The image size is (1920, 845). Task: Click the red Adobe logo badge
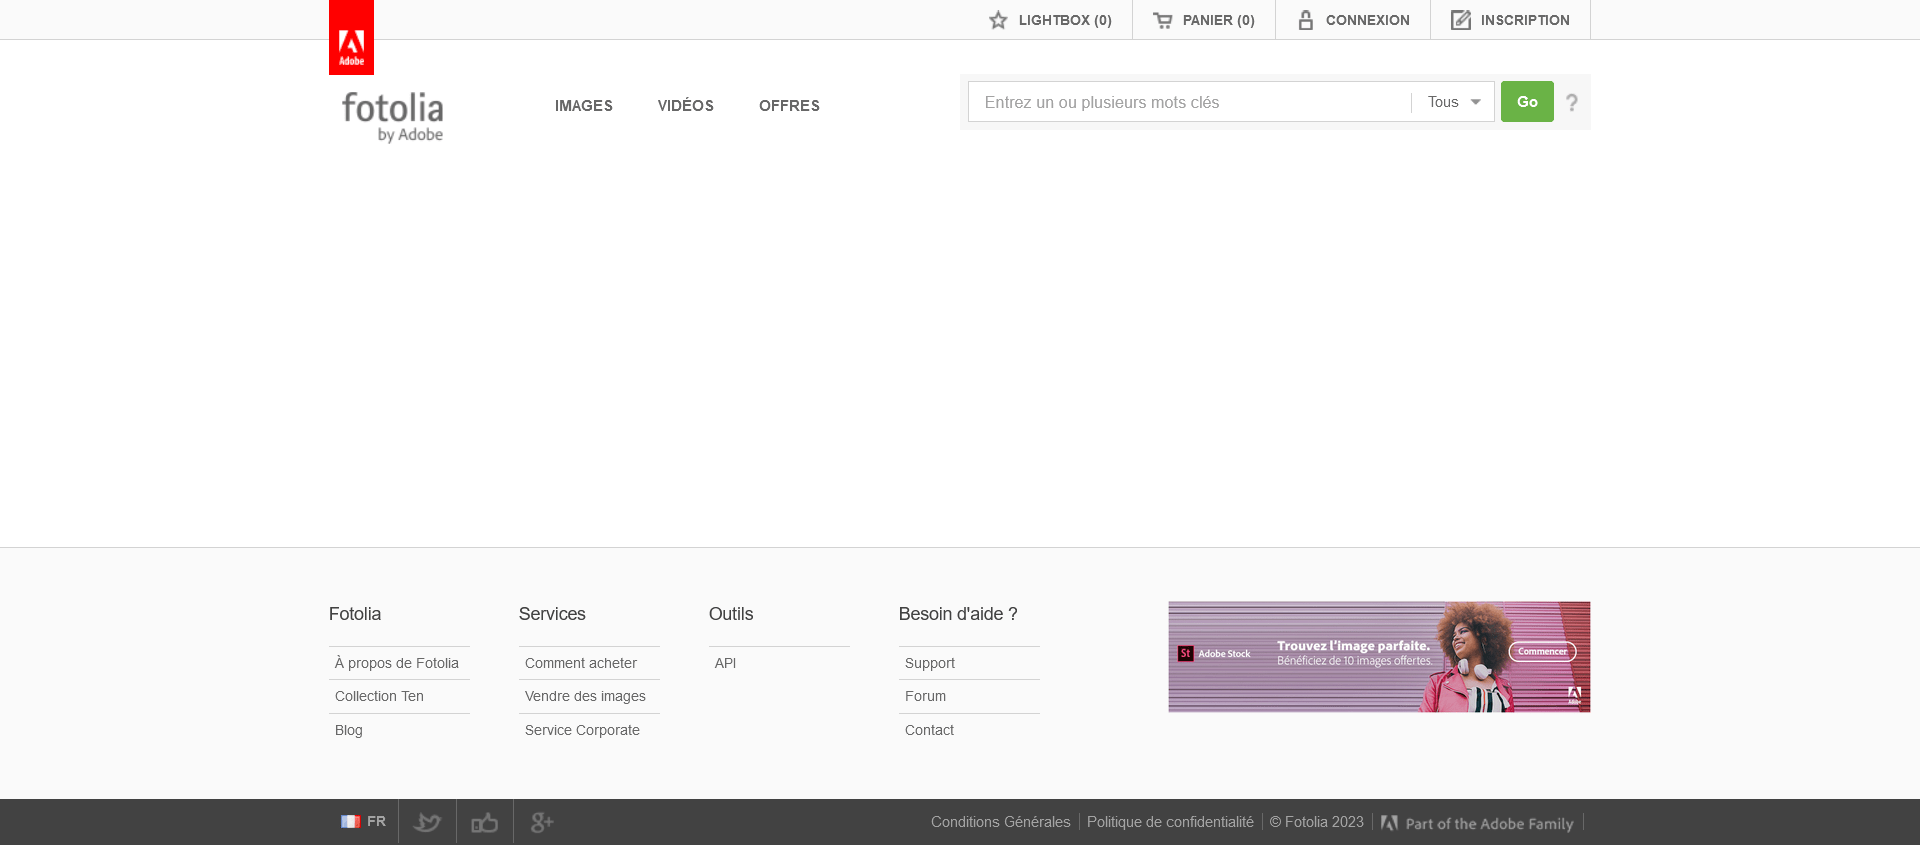pyautogui.click(x=351, y=37)
